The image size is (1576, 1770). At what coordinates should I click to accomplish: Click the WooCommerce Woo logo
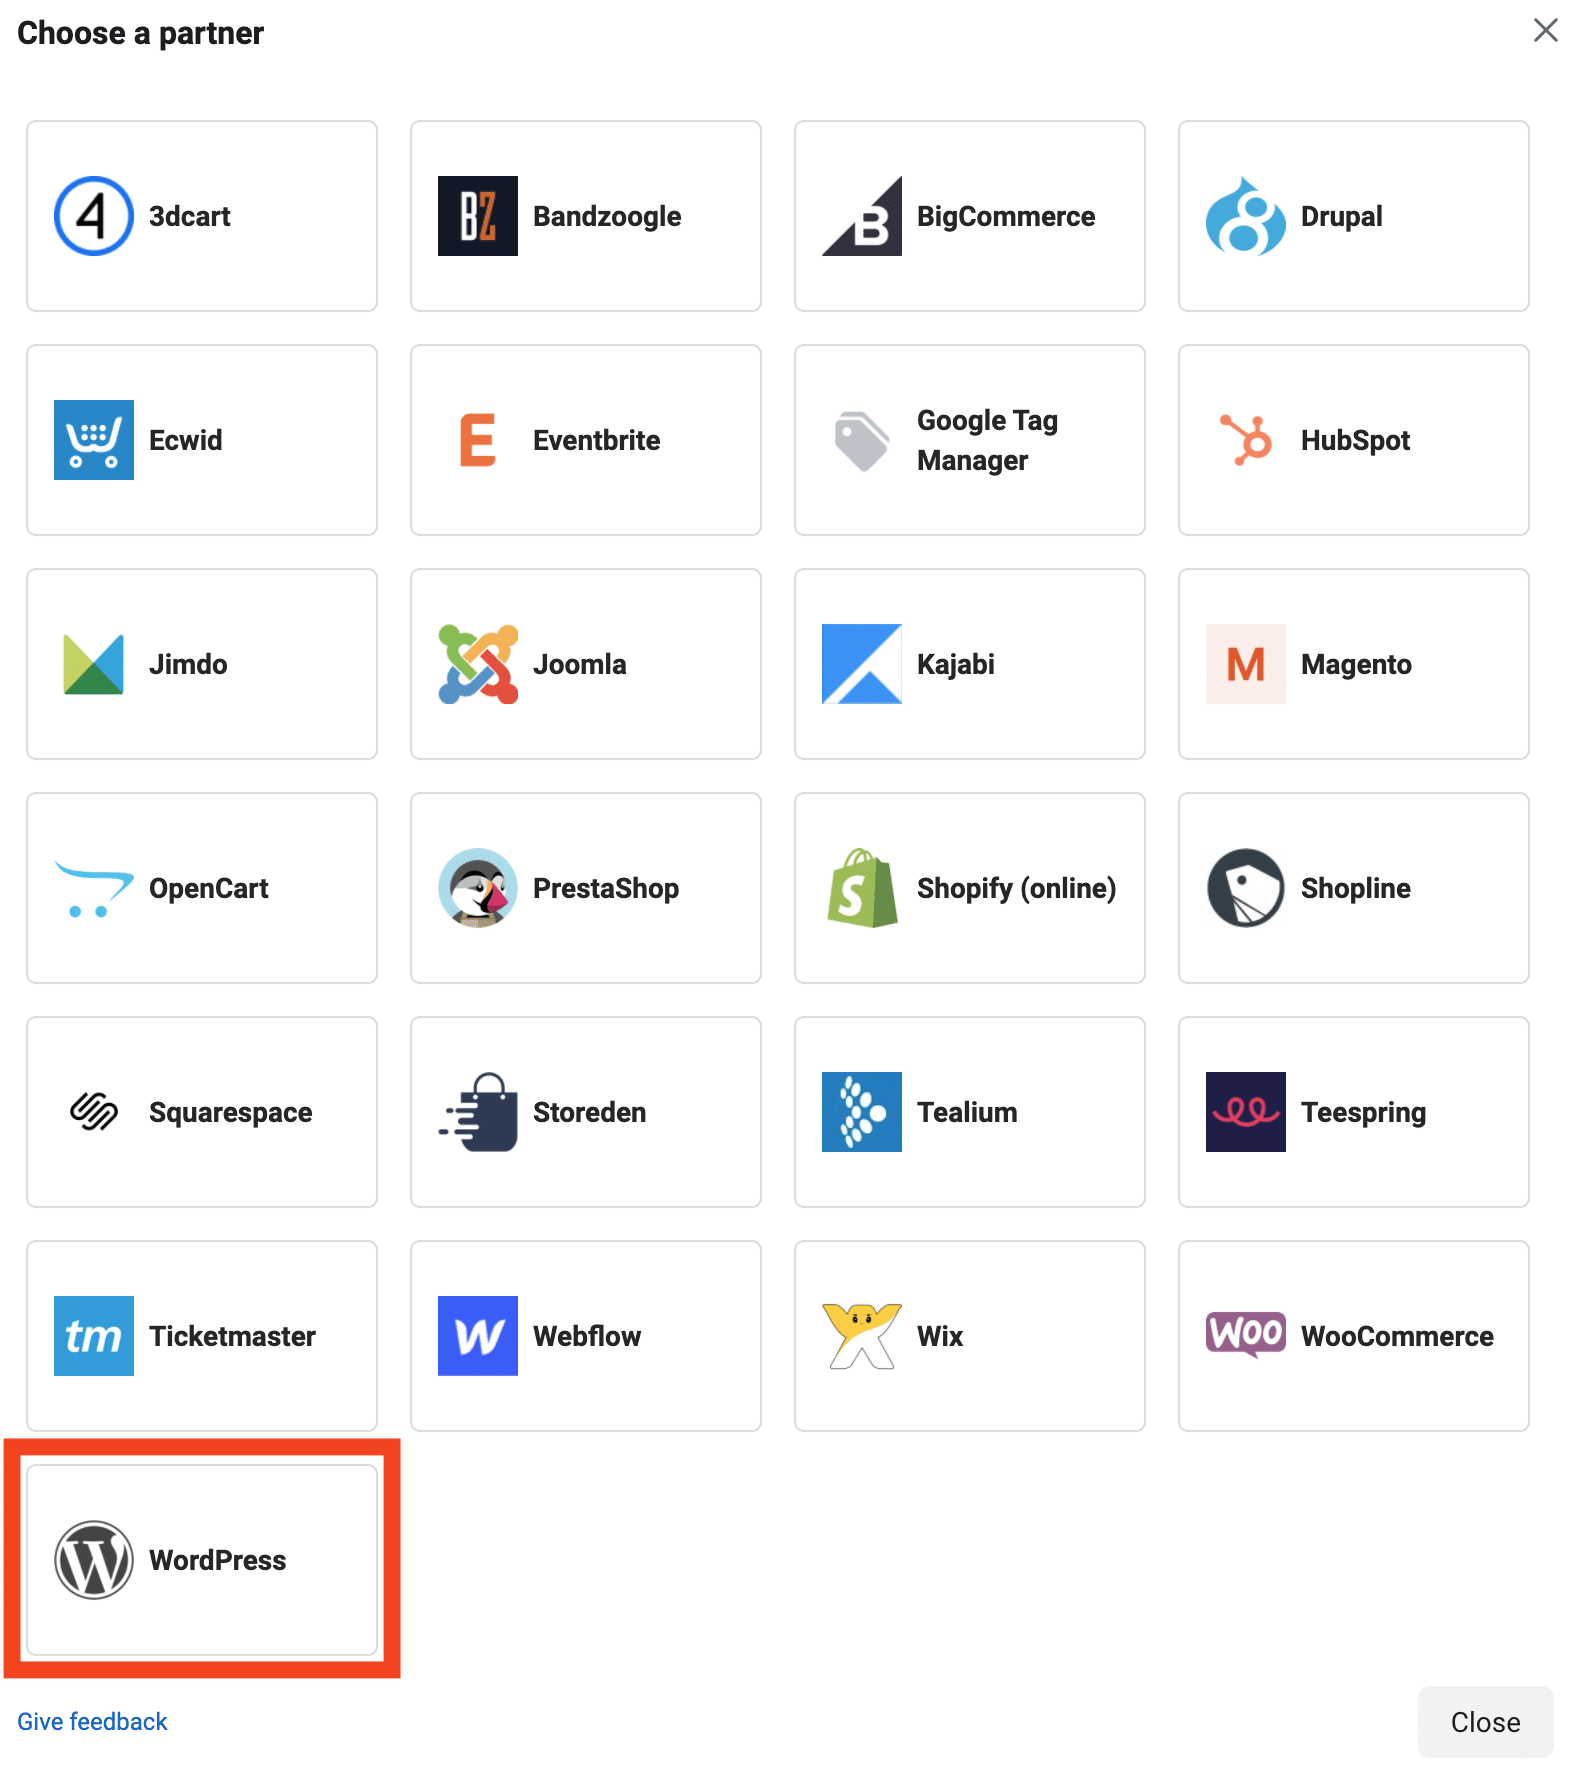point(1246,1334)
